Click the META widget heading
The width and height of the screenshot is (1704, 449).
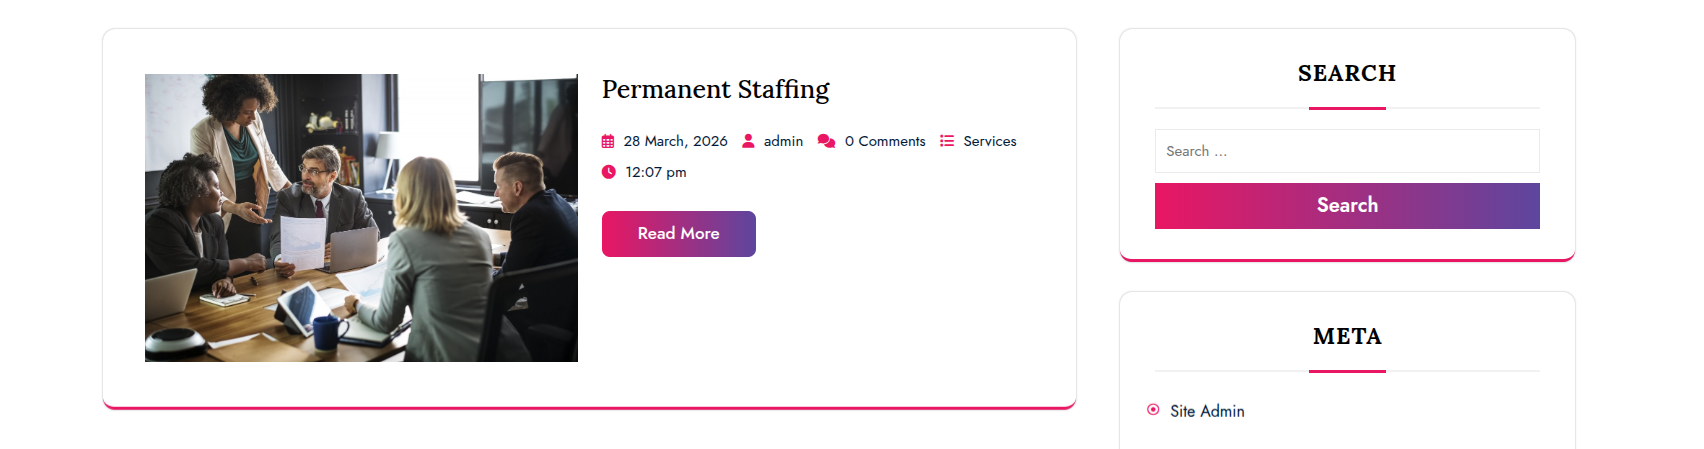pos(1346,336)
